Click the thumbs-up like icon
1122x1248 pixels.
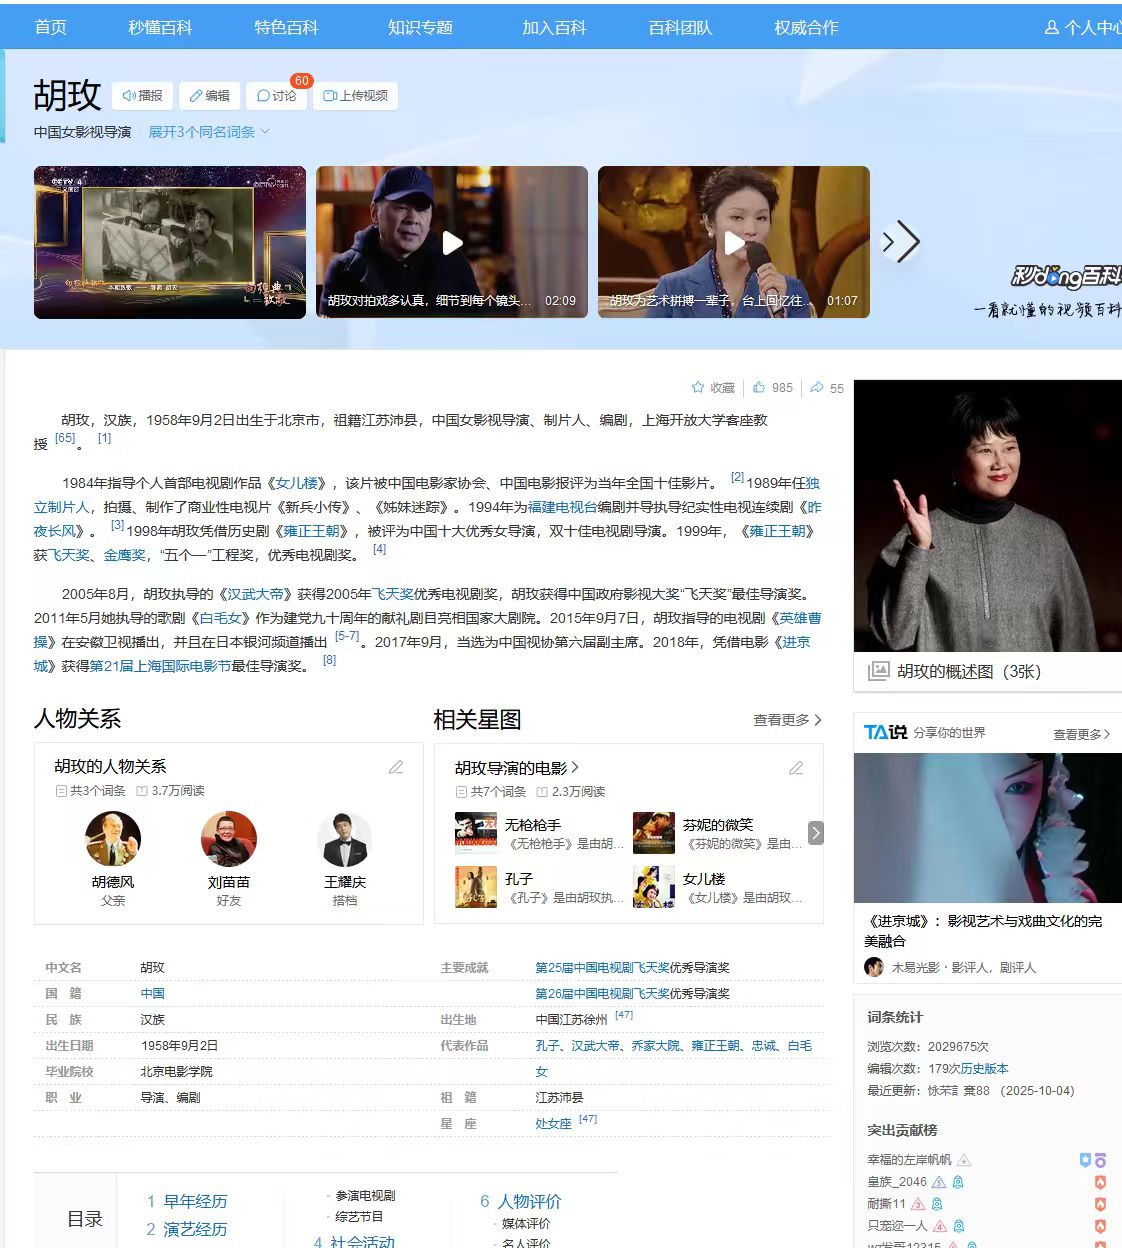[x=759, y=388]
